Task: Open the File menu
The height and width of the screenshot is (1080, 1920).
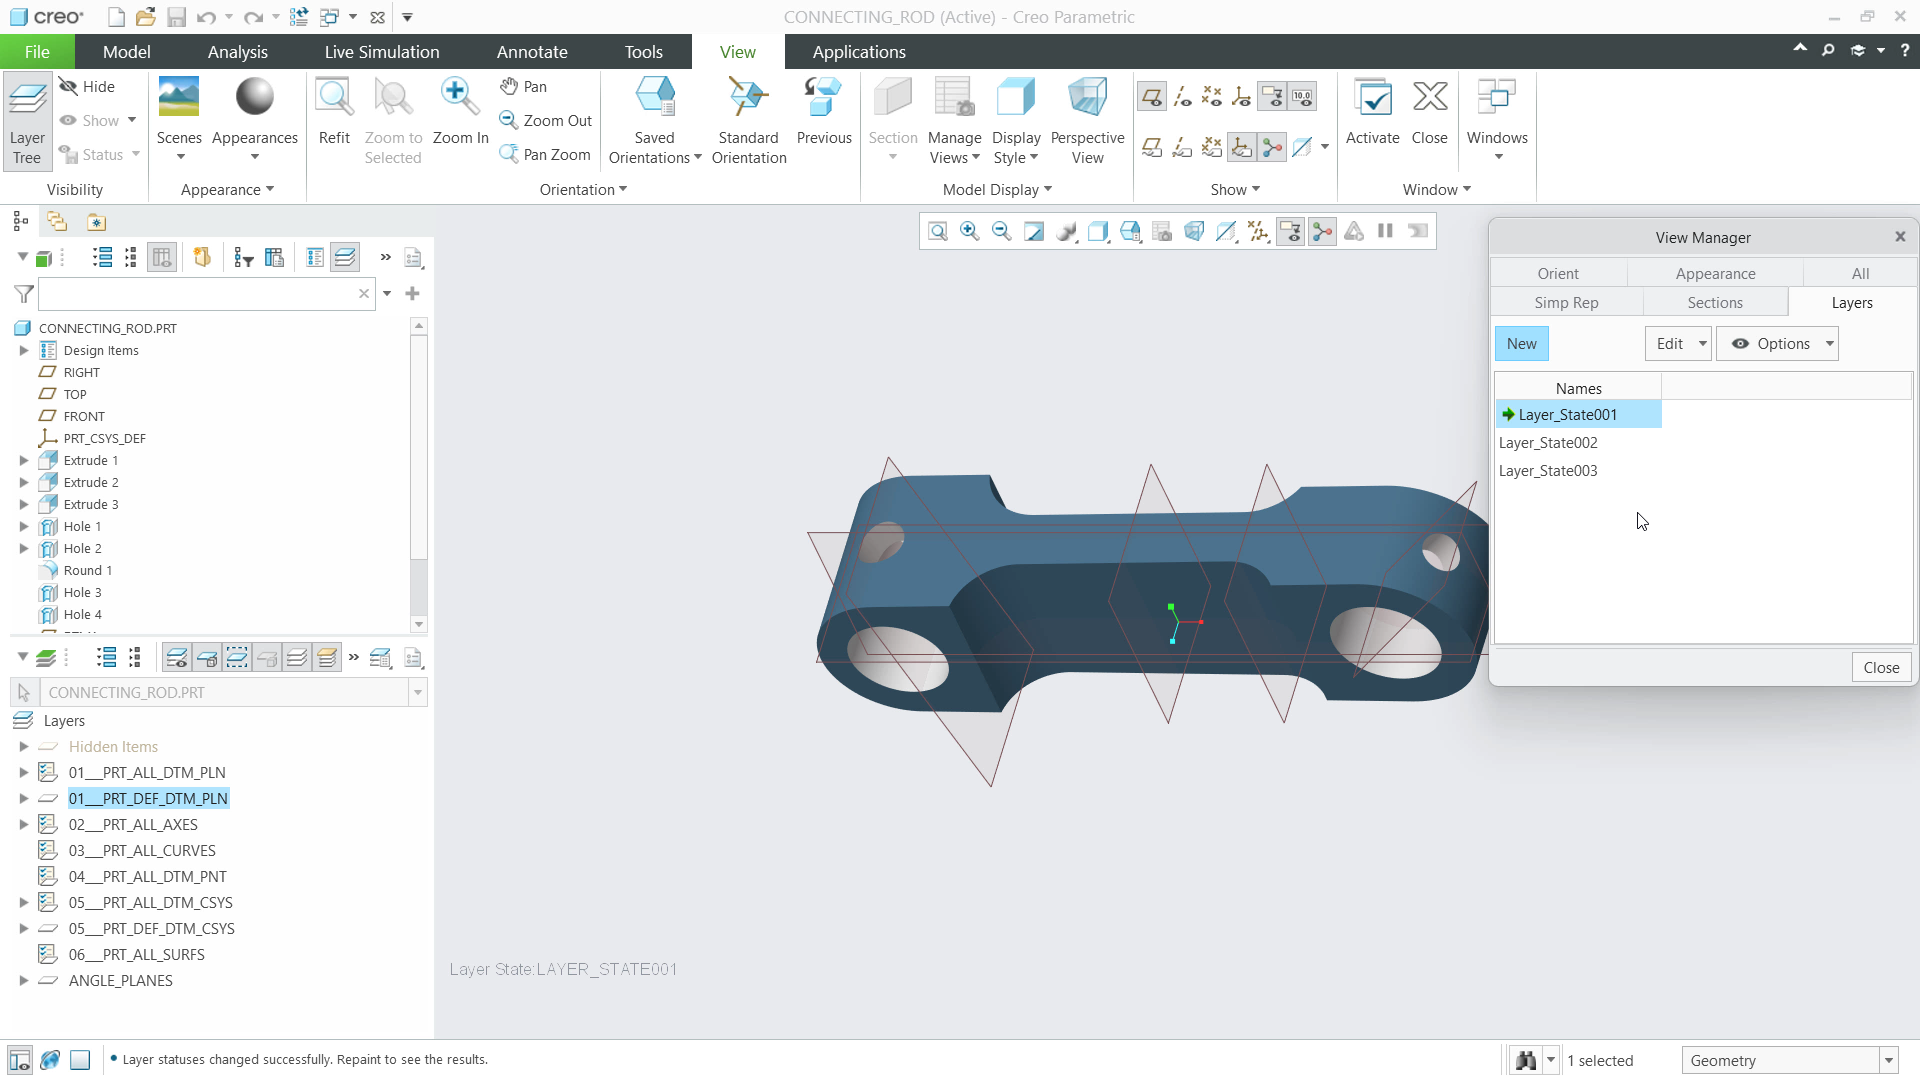Action: pos(37,52)
